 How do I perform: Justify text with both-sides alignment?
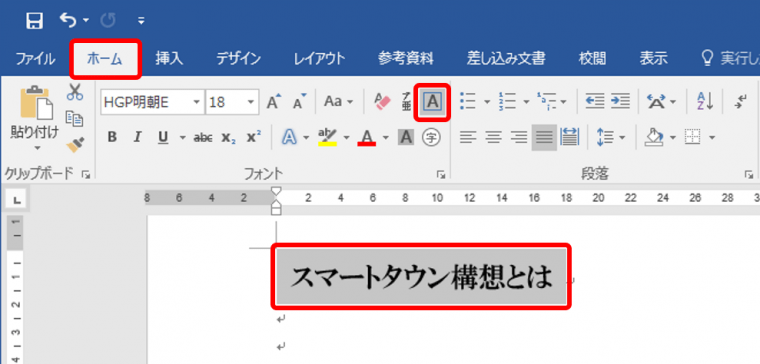[x=544, y=138]
